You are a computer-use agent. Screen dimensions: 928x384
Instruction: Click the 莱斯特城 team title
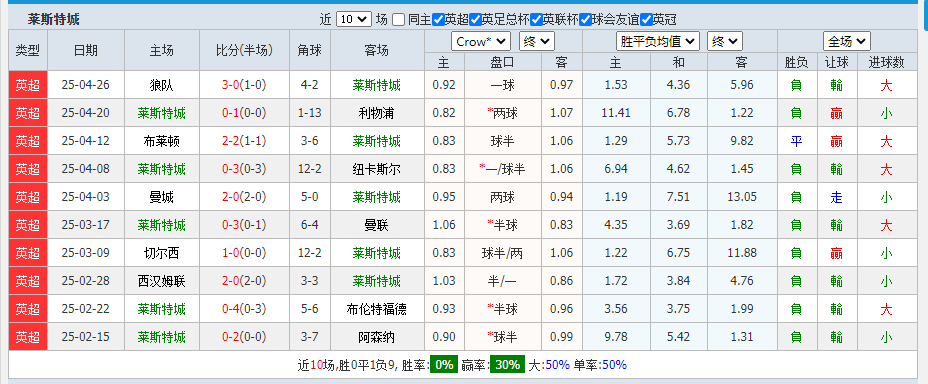(x=53, y=20)
